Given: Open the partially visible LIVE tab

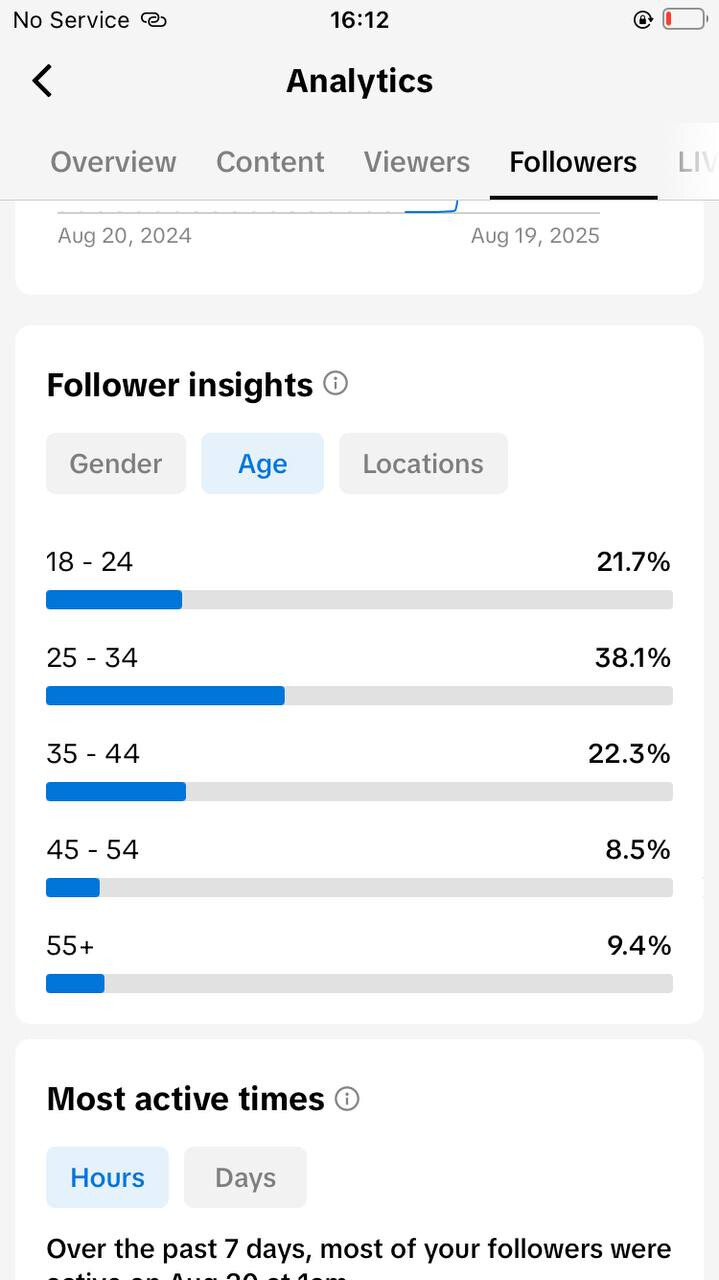Looking at the screenshot, I should [x=696, y=162].
